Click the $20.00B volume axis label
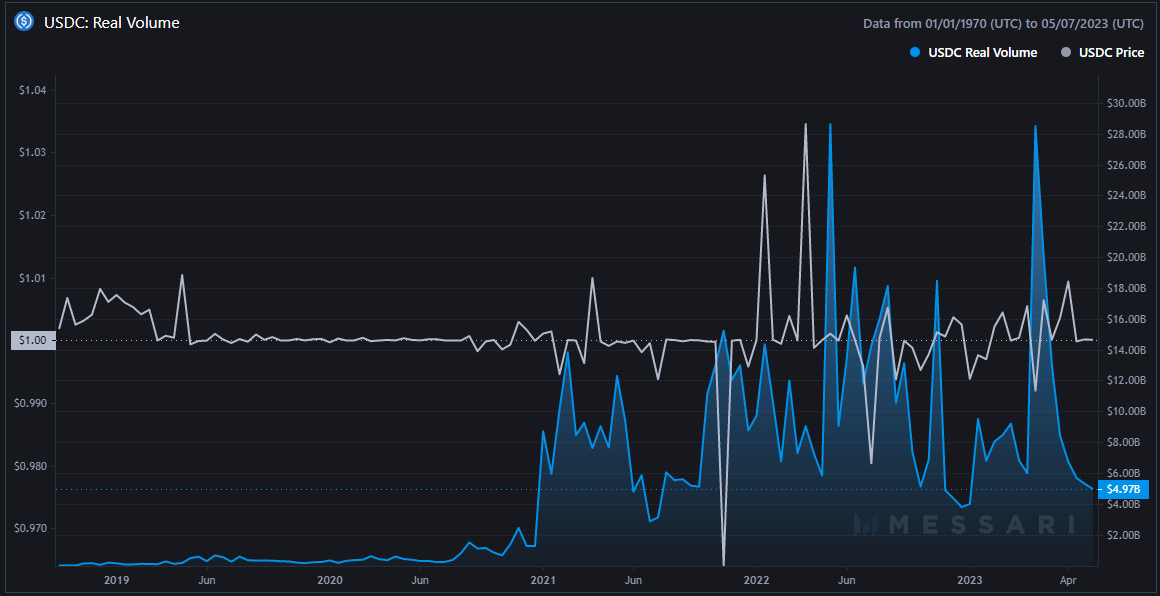The image size is (1160, 596). [x=1125, y=257]
